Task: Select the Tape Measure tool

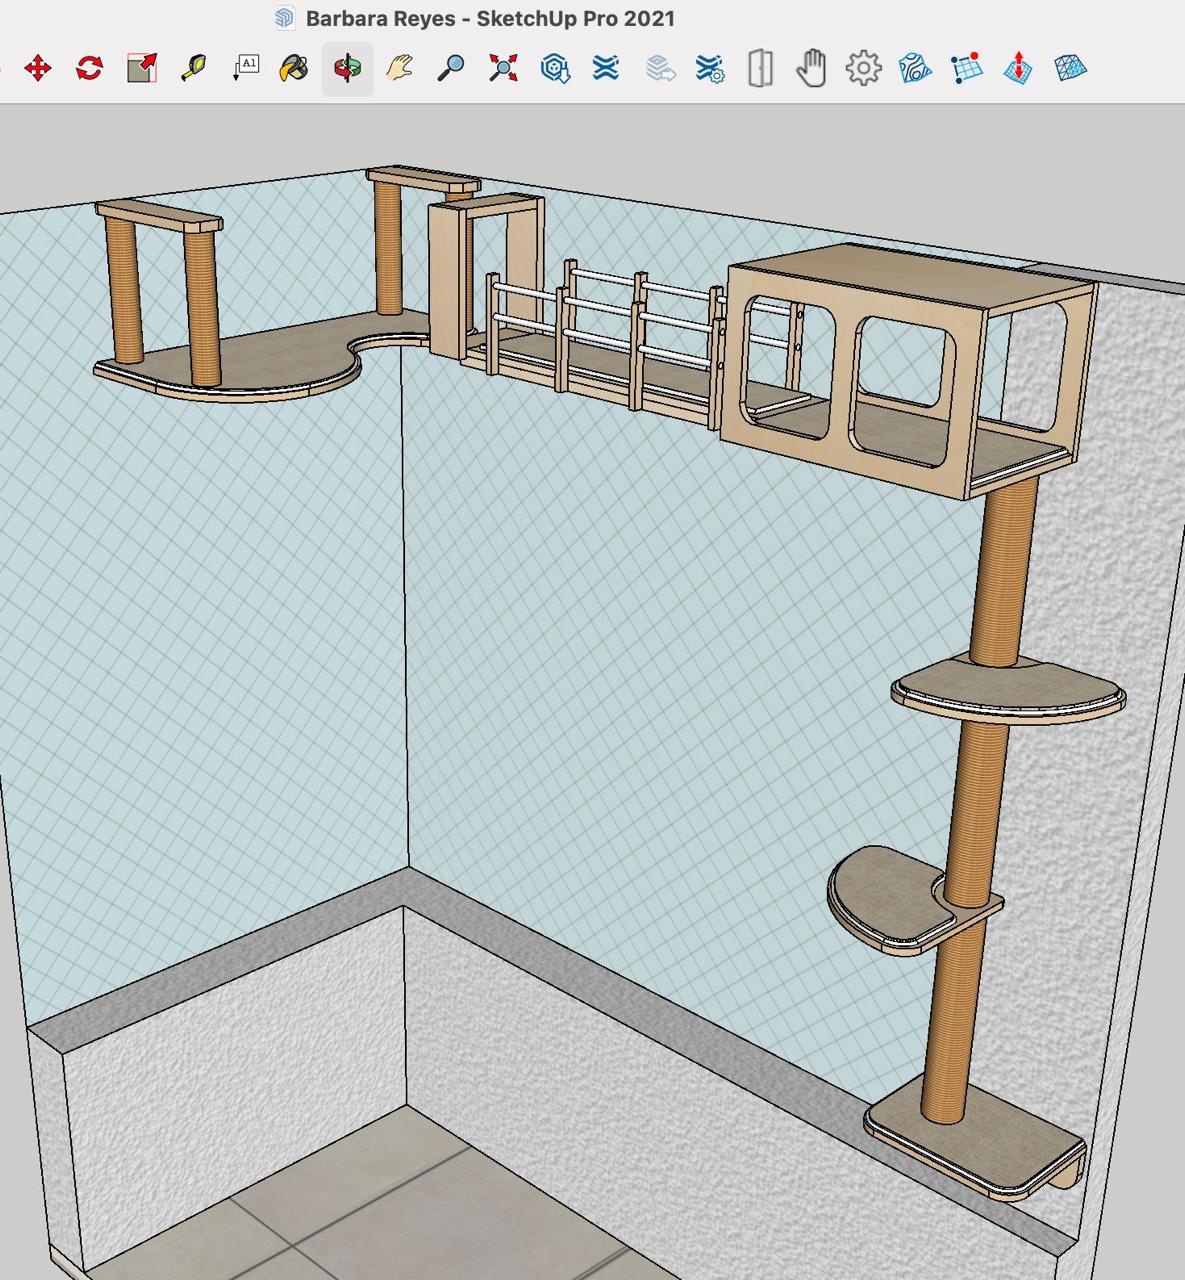Action: pos(193,69)
